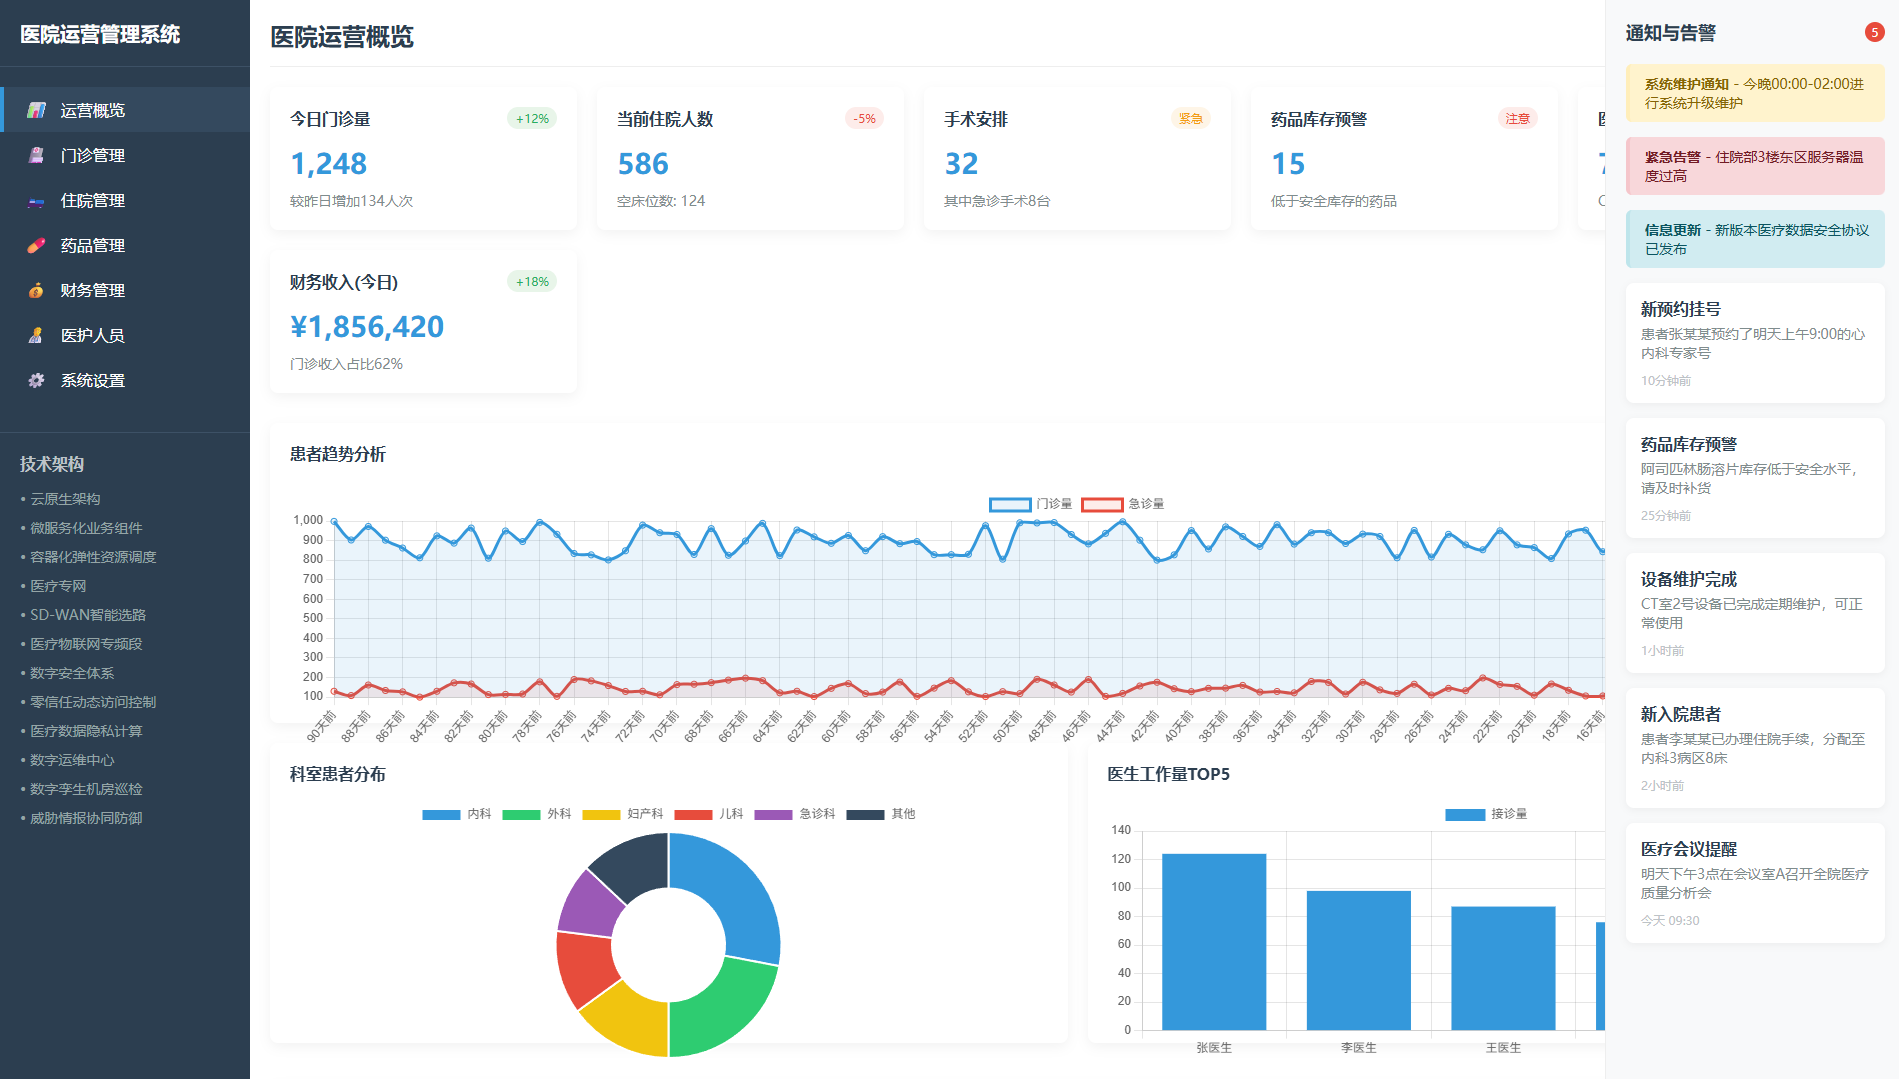Select the 财务管理 menu entry

pos(92,290)
